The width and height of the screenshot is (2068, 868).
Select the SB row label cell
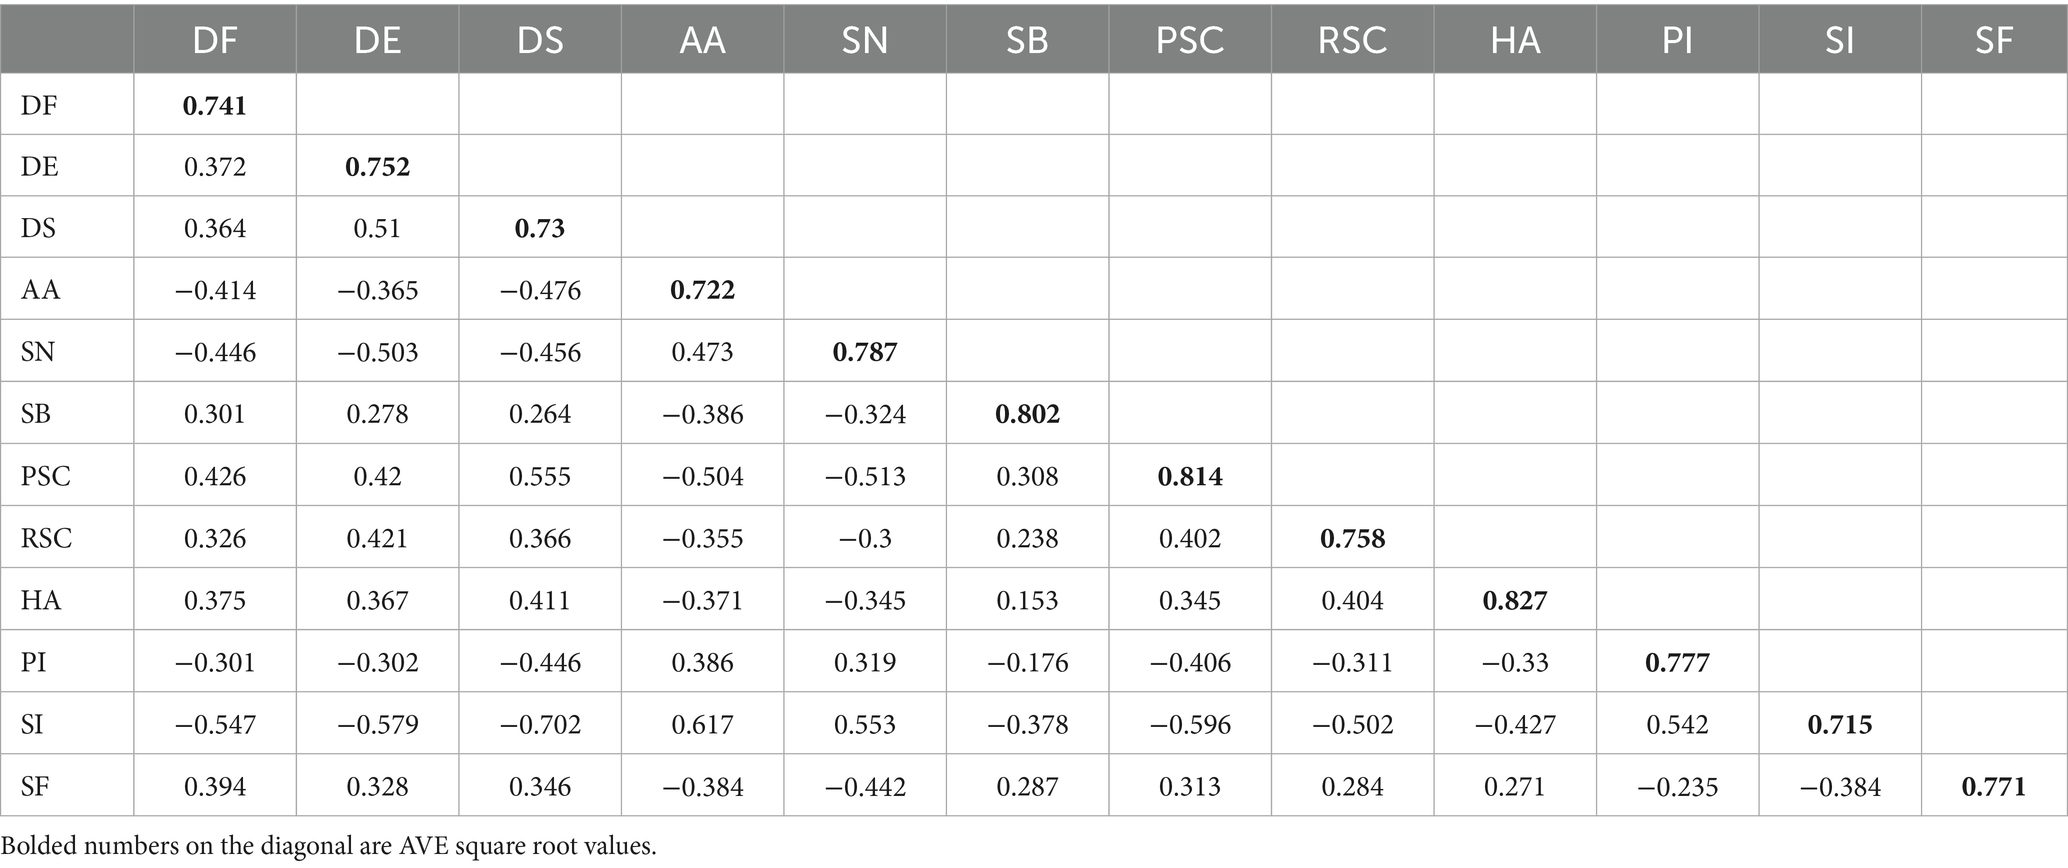[36, 414]
